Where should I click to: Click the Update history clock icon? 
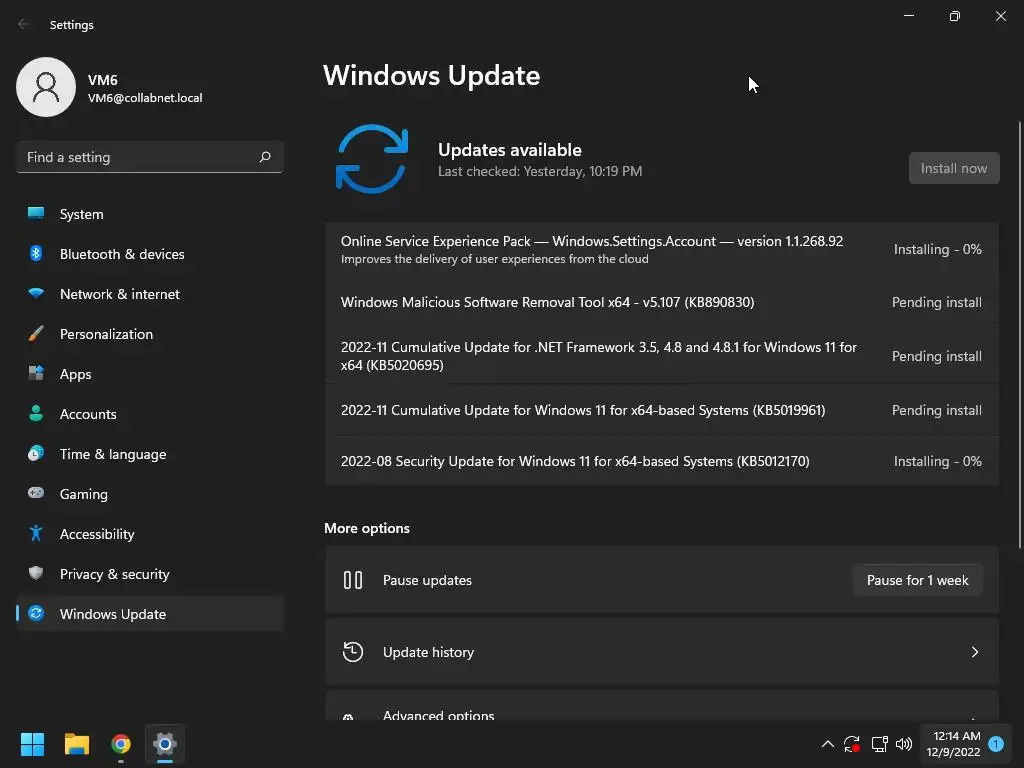(353, 652)
